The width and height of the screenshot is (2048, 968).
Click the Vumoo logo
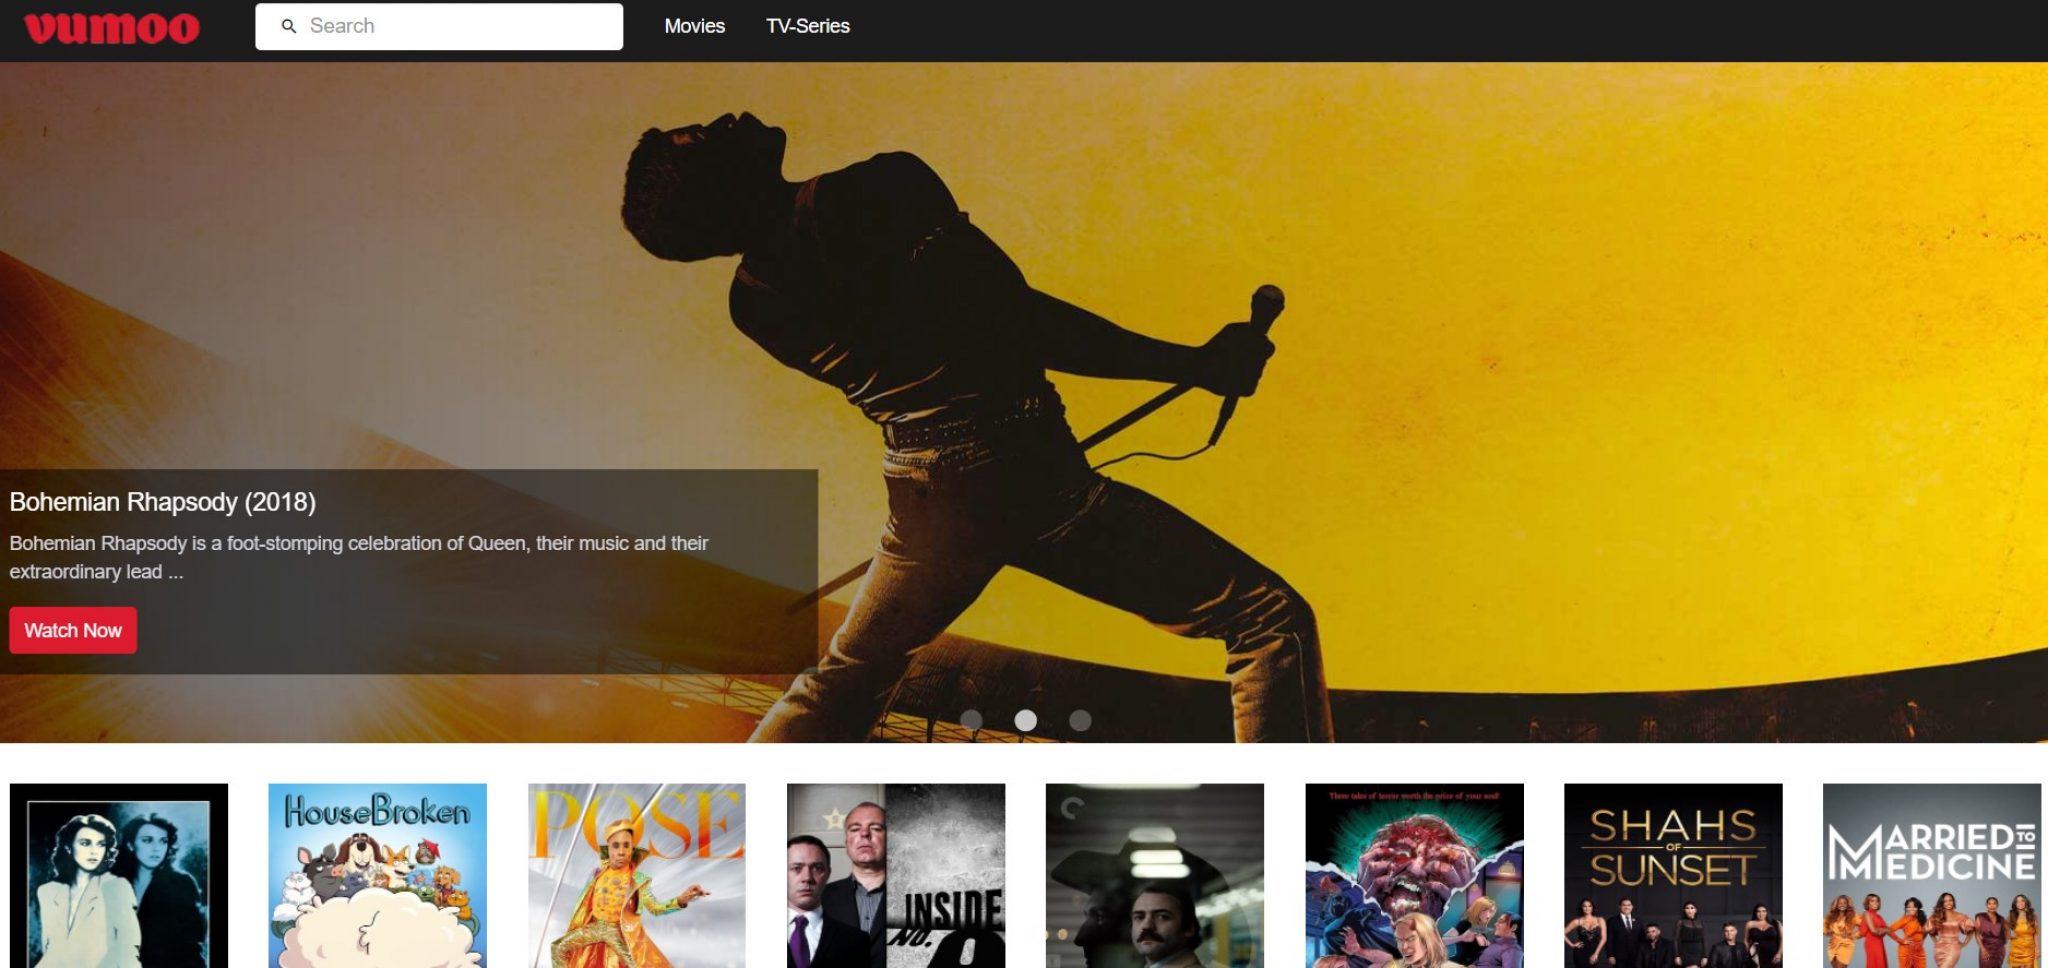point(111,27)
